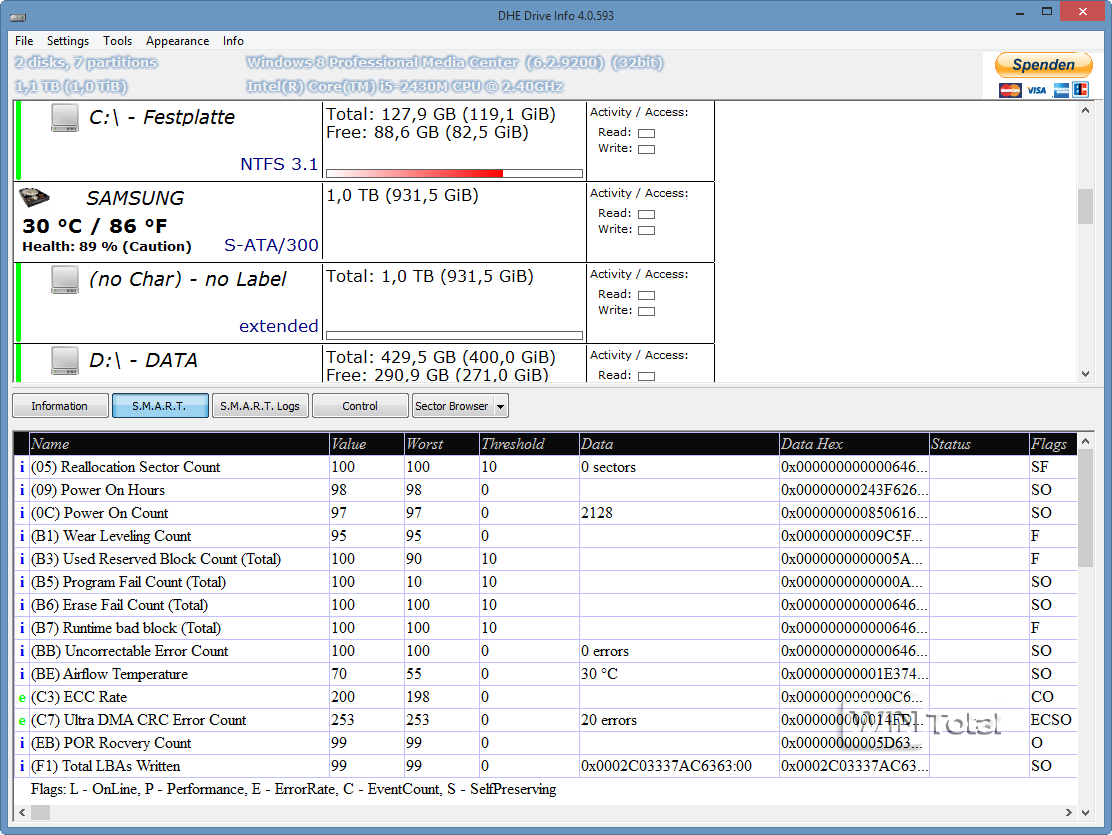Image resolution: width=1112 pixels, height=835 pixels.
Task: Click the Write activity indicator for (no Char) partition
Action: (x=646, y=311)
